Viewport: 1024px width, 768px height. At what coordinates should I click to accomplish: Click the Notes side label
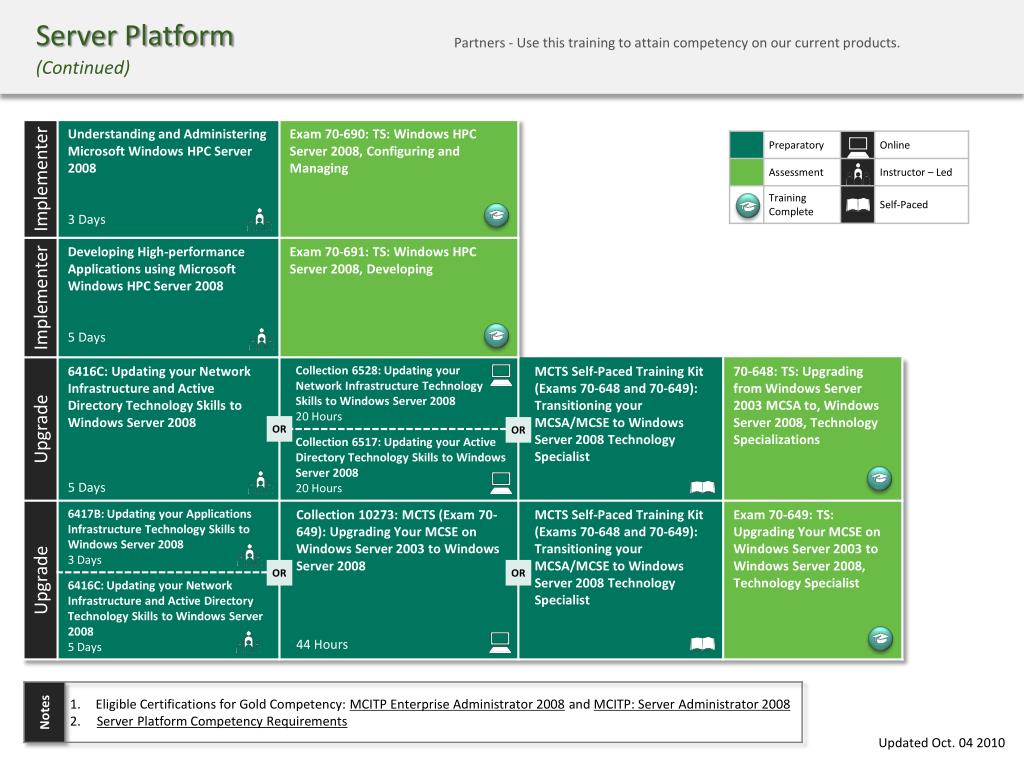click(x=44, y=712)
